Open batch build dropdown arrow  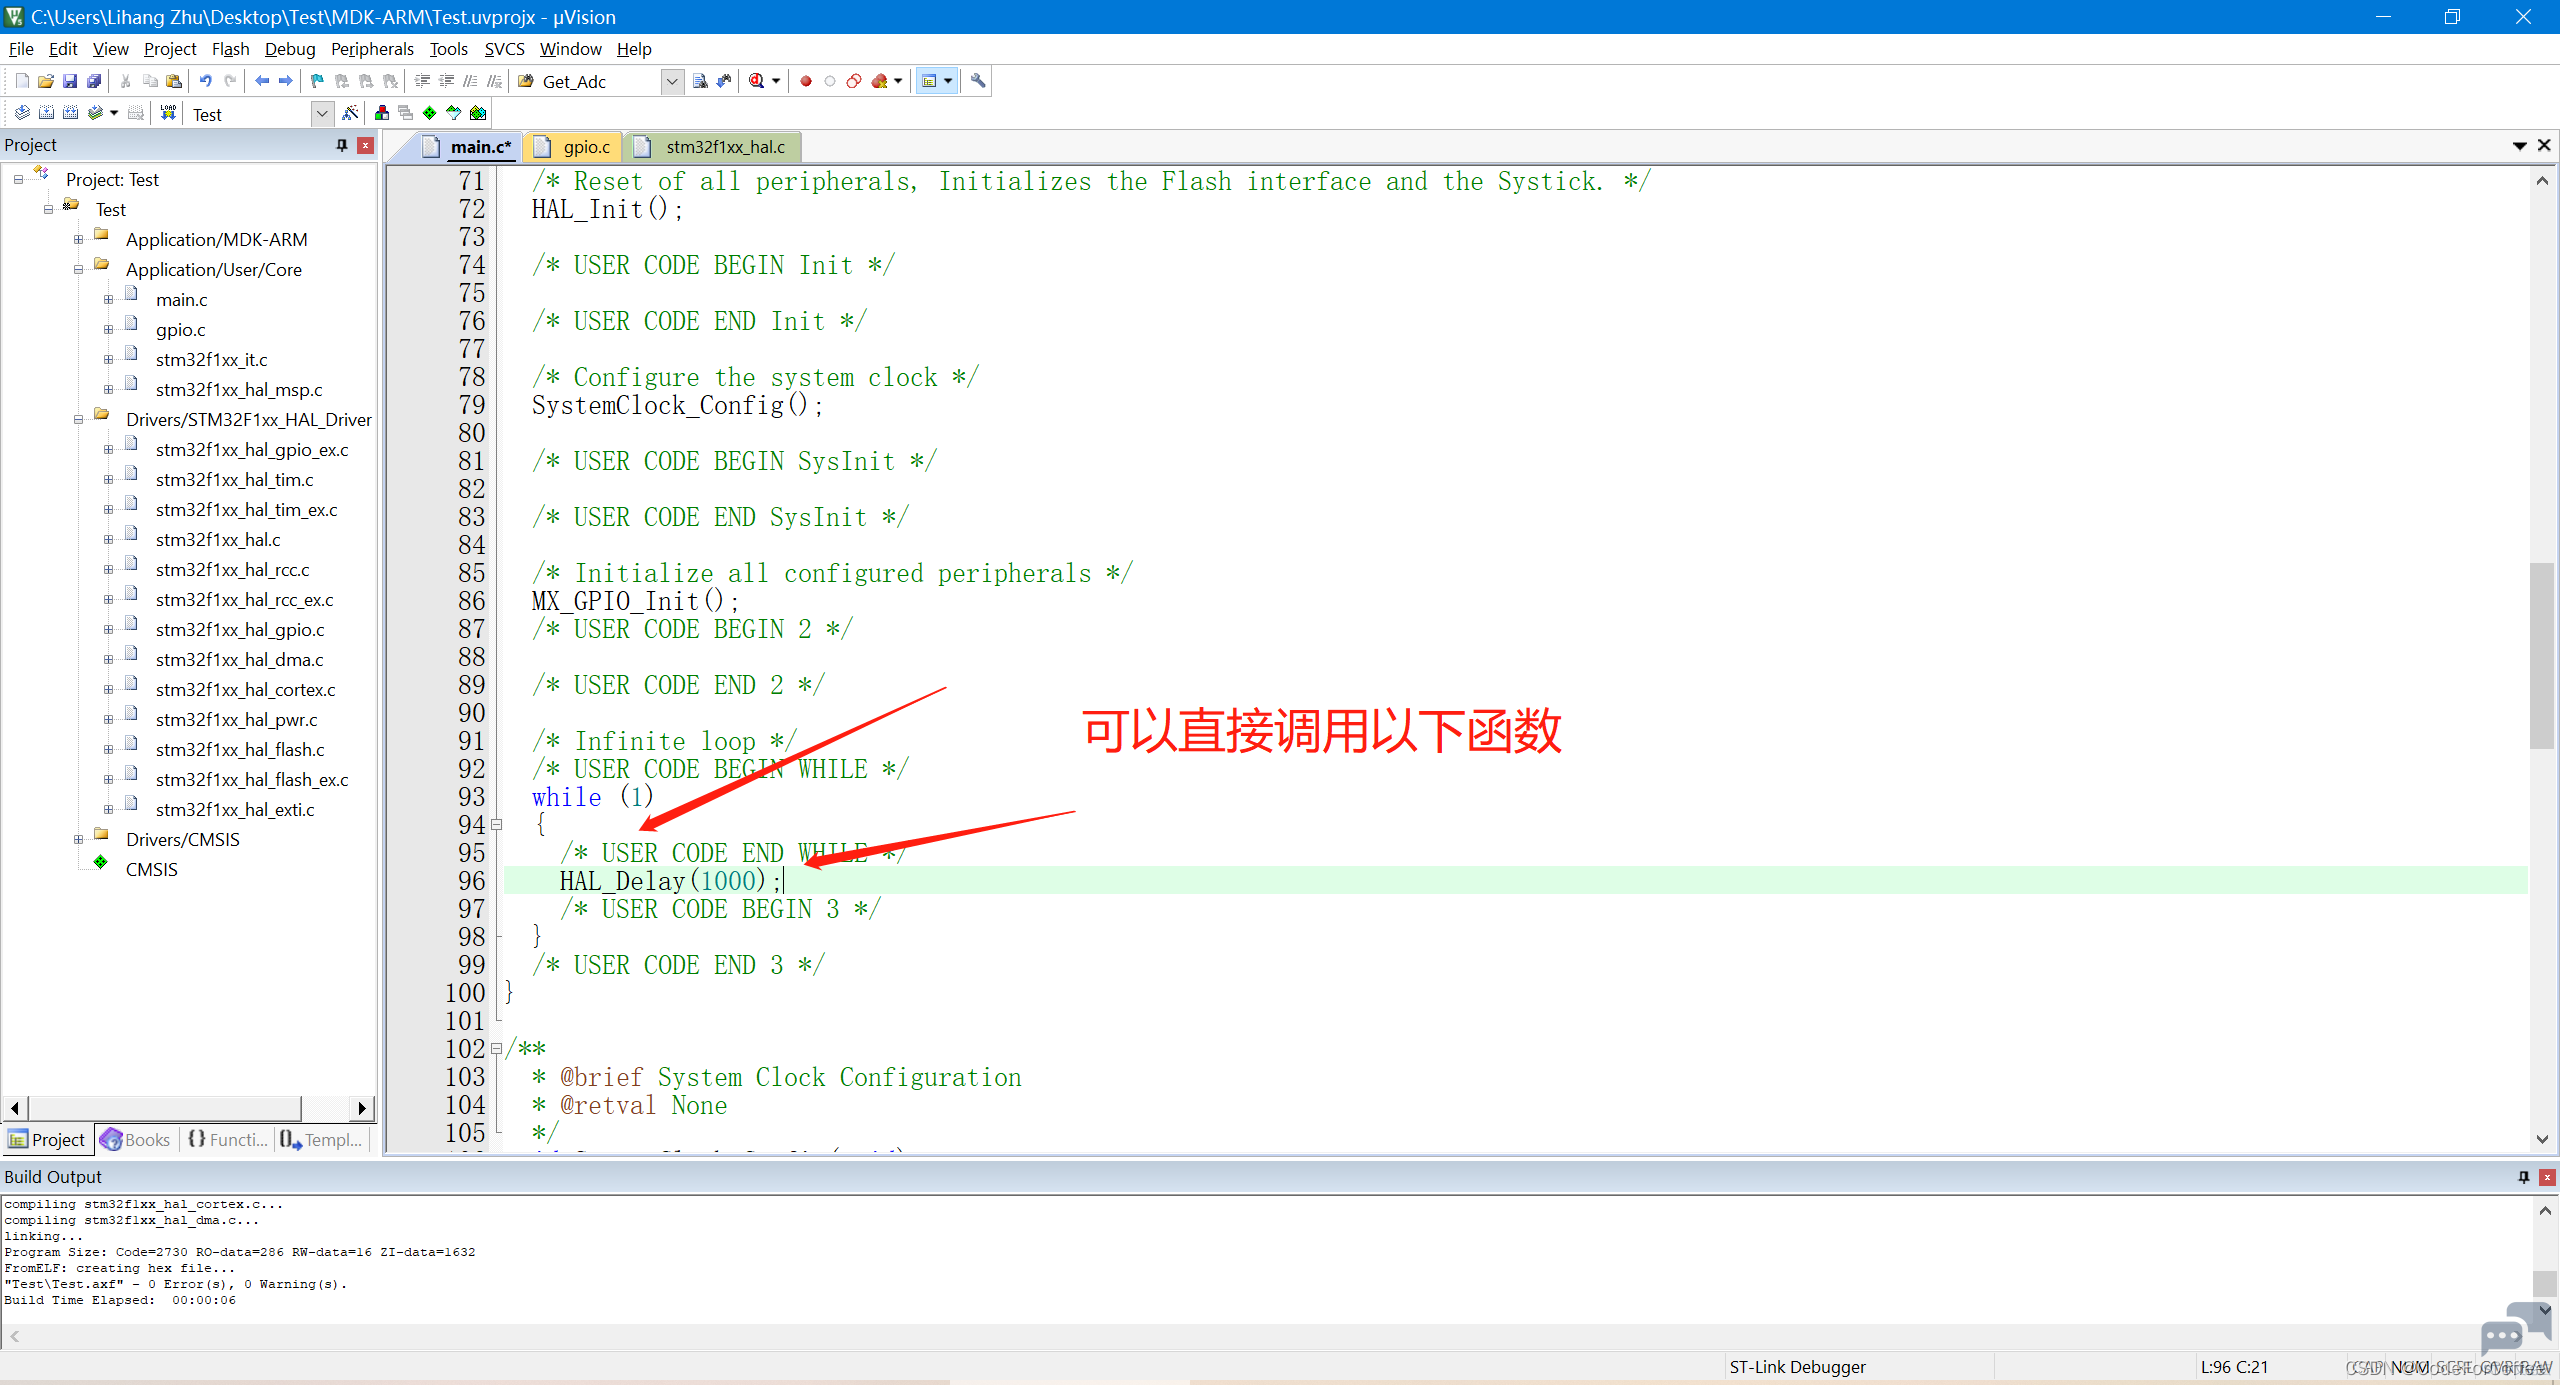tap(114, 113)
